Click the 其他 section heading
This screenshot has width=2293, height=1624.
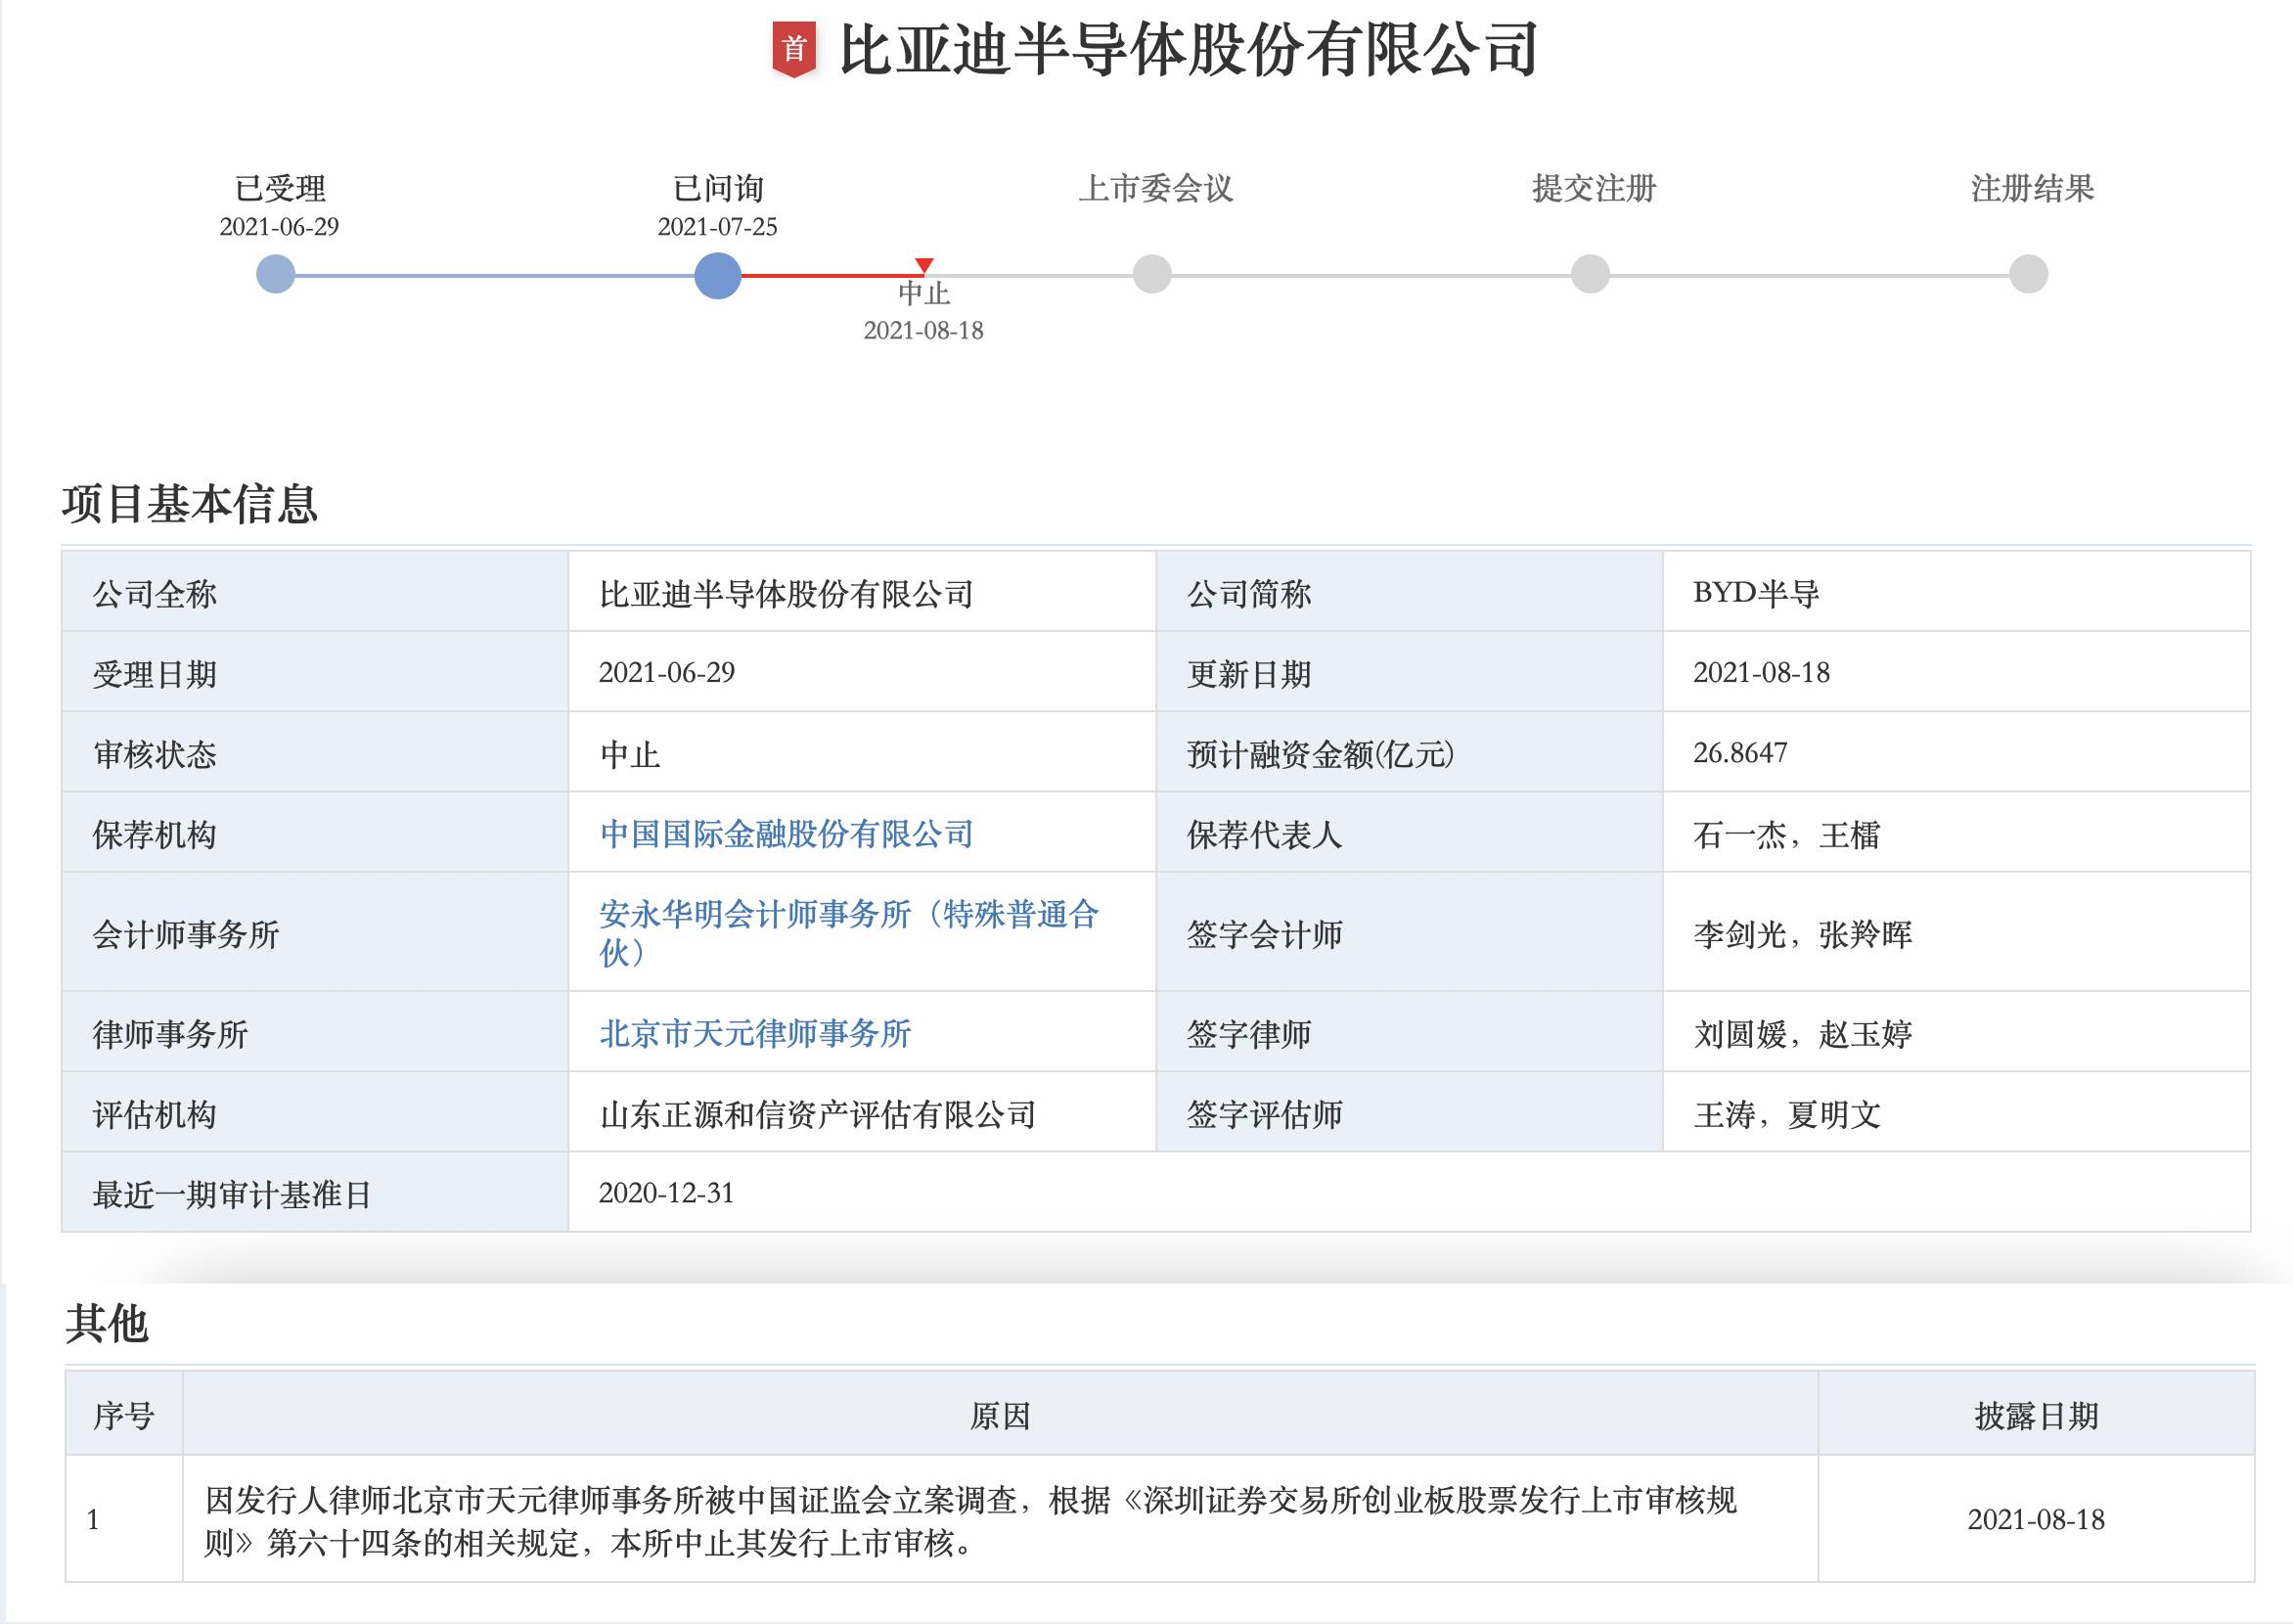point(107,1323)
